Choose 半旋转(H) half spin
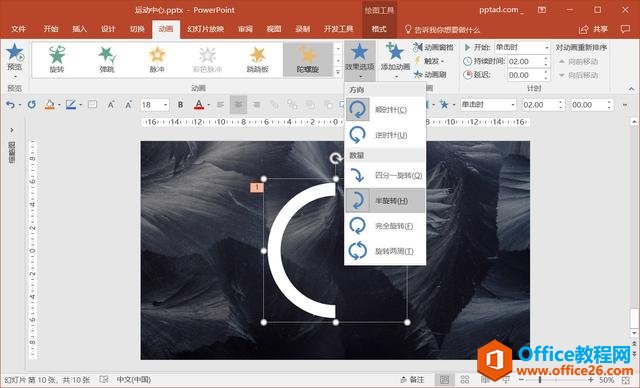640x388 pixels. (x=385, y=201)
